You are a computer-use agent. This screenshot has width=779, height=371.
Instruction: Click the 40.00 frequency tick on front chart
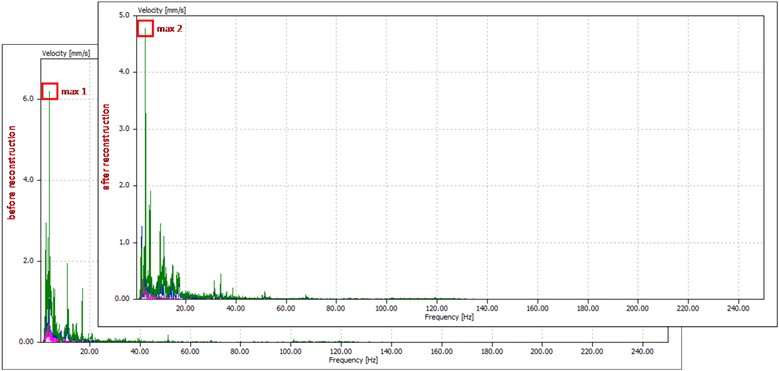[x=236, y=308]
